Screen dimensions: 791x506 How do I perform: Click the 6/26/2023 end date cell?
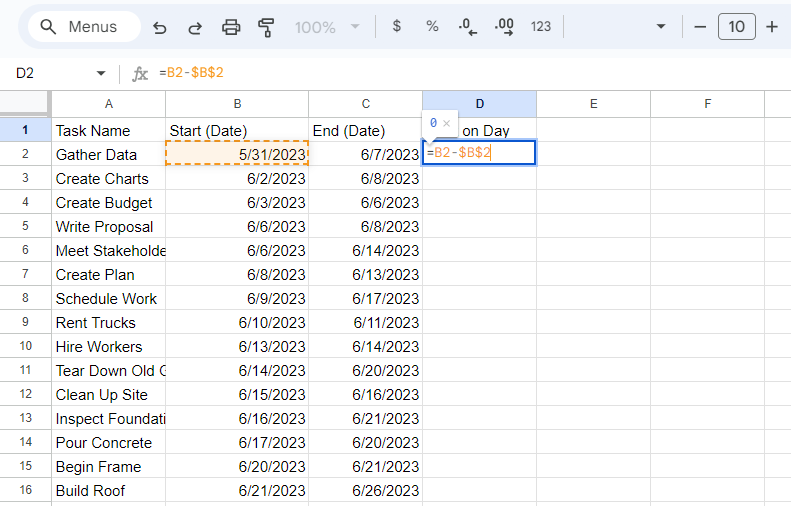366,490
